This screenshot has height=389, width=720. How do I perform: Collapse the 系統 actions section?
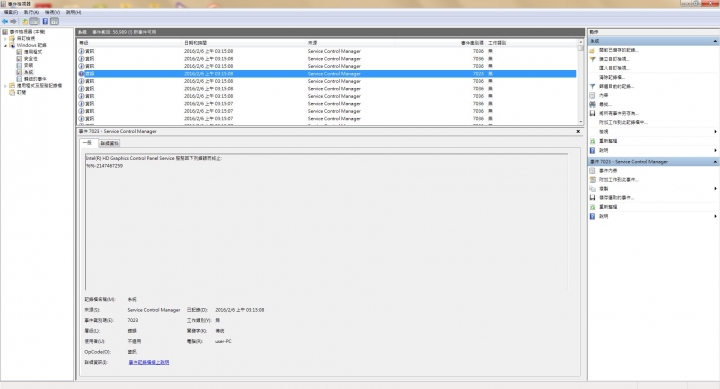pyautogui.click(x=715, y=41)
